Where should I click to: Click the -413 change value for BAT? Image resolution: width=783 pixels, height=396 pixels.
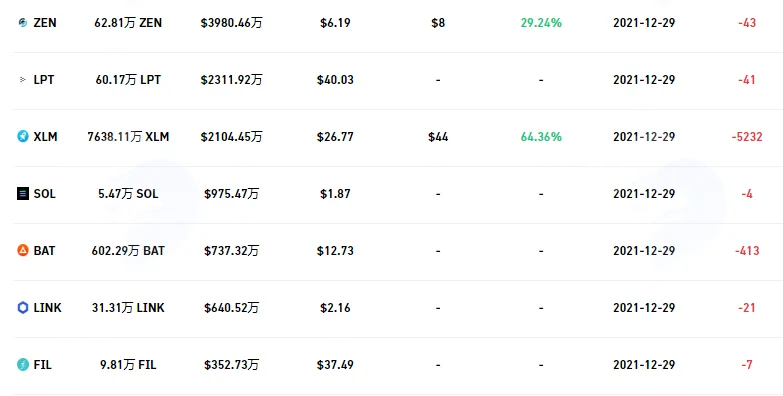pos(747,251)
